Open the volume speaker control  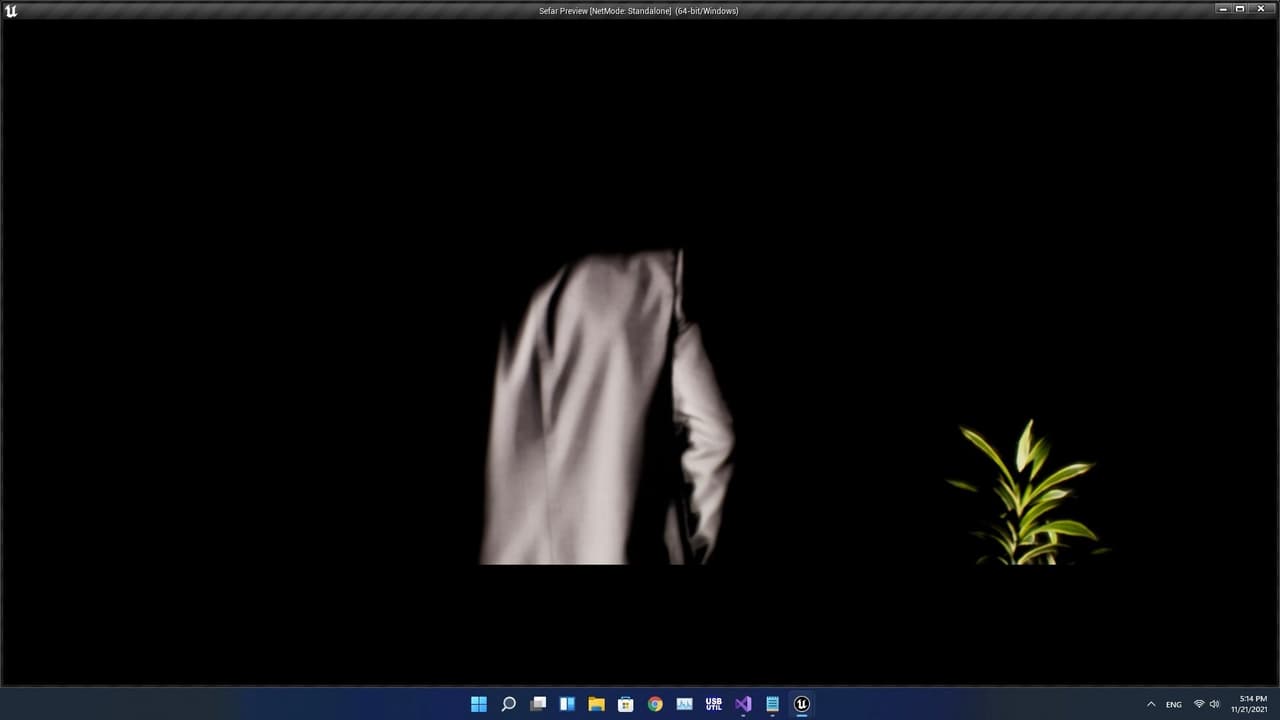click(x=1215, y=704)
